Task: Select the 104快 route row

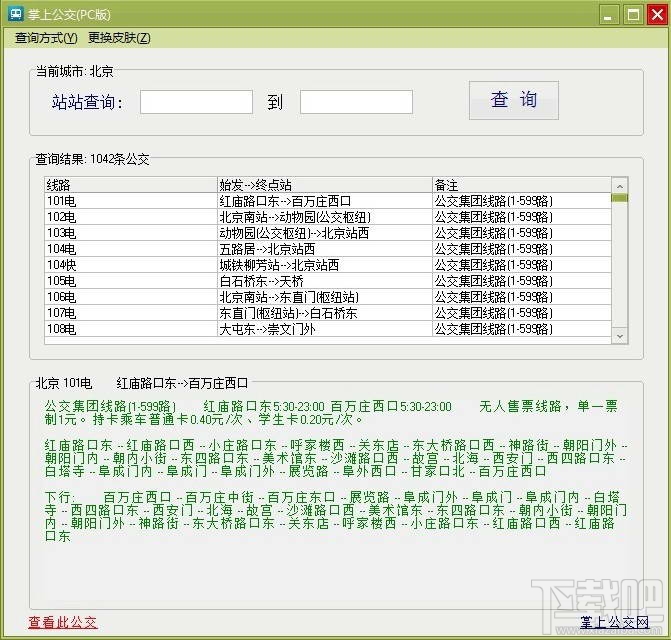Action: pos(328,265)
